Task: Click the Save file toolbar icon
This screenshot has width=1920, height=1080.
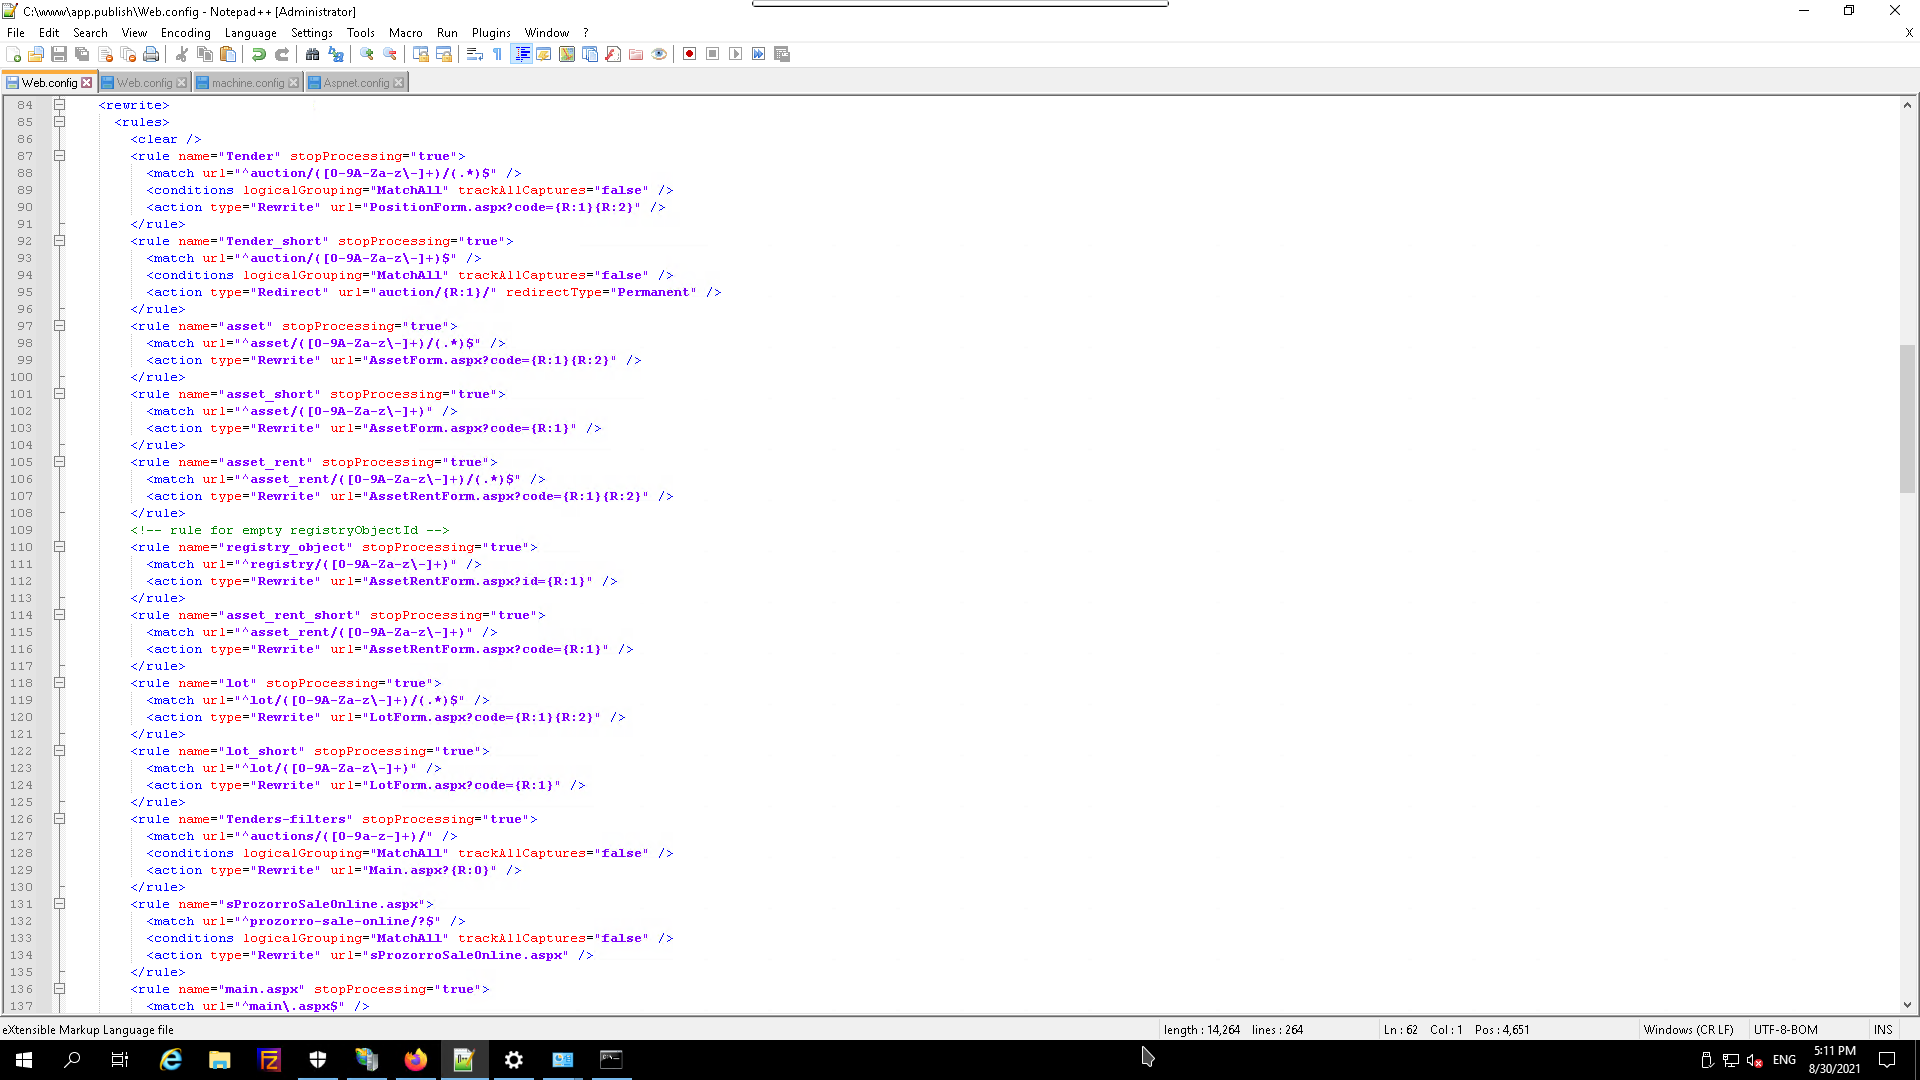Action: pyautogui.click(x=59, y=54)
